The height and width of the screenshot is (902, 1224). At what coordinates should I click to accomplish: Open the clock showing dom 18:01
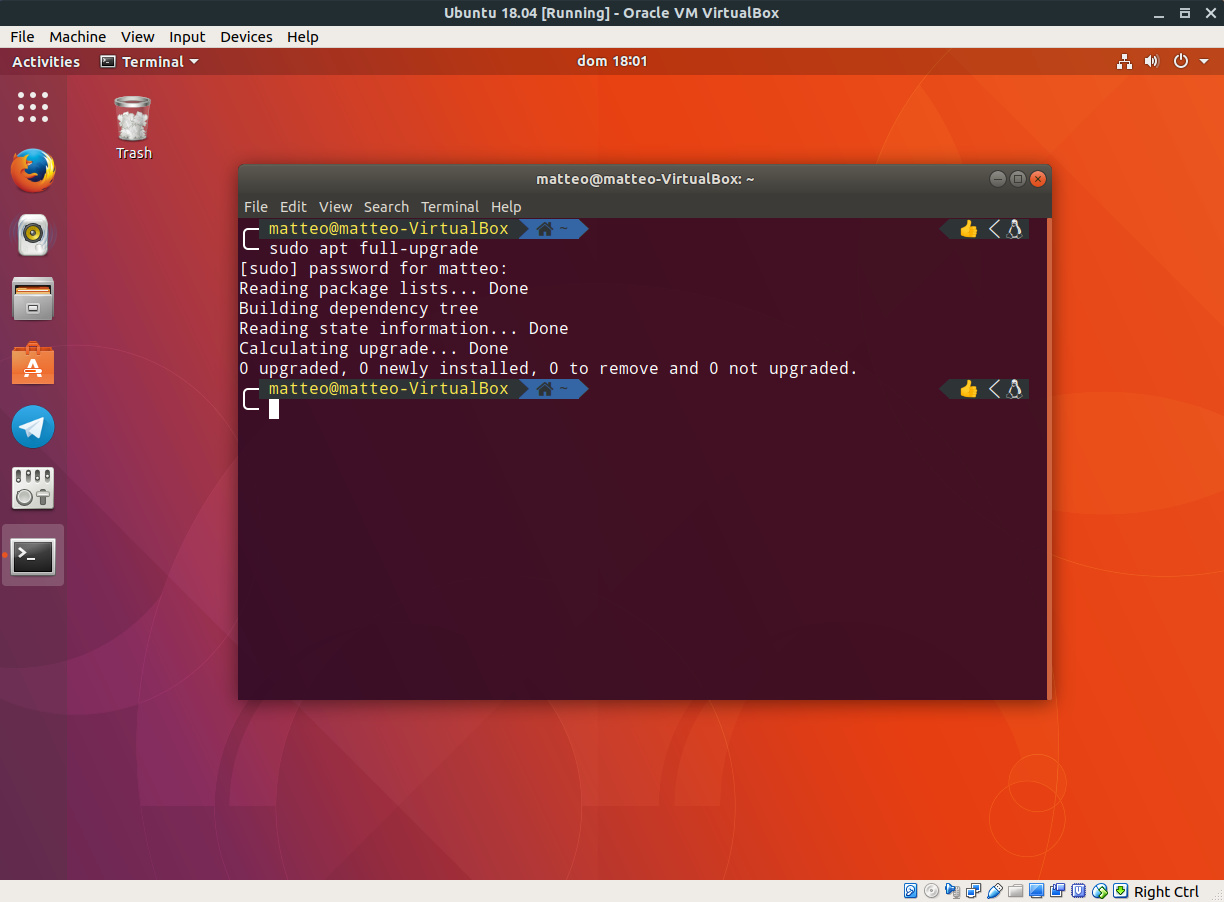[612, 61]
